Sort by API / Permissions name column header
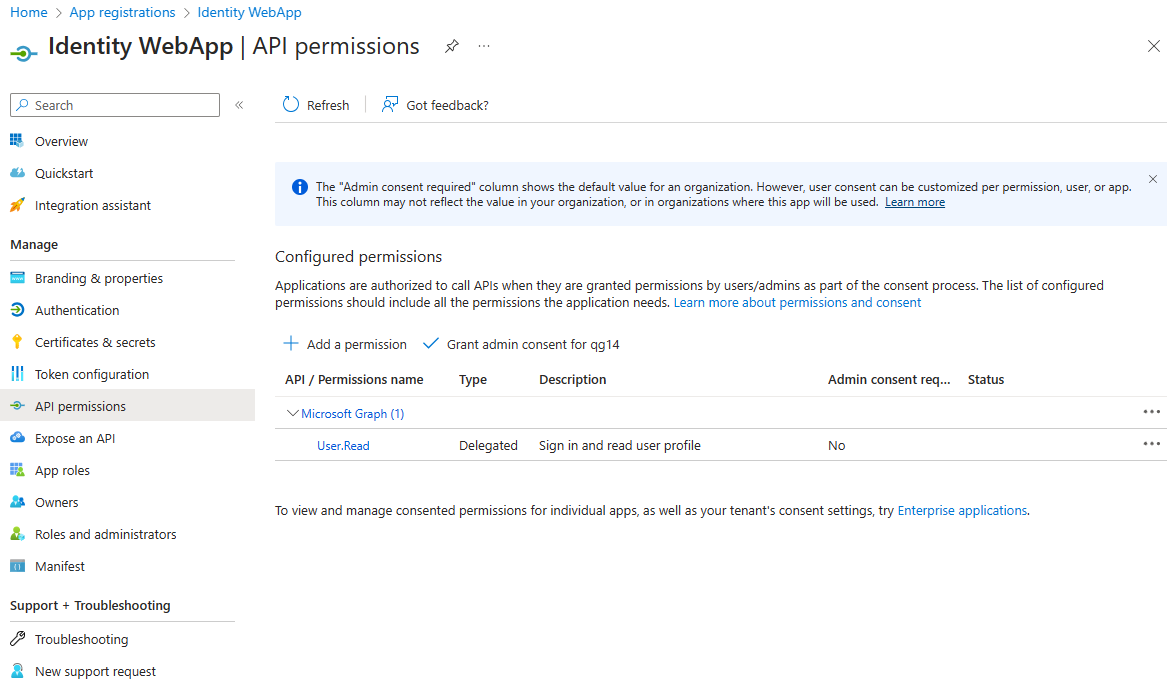Image resolution: width=1167 pixels, height=689 pixels. coord(354,379)
